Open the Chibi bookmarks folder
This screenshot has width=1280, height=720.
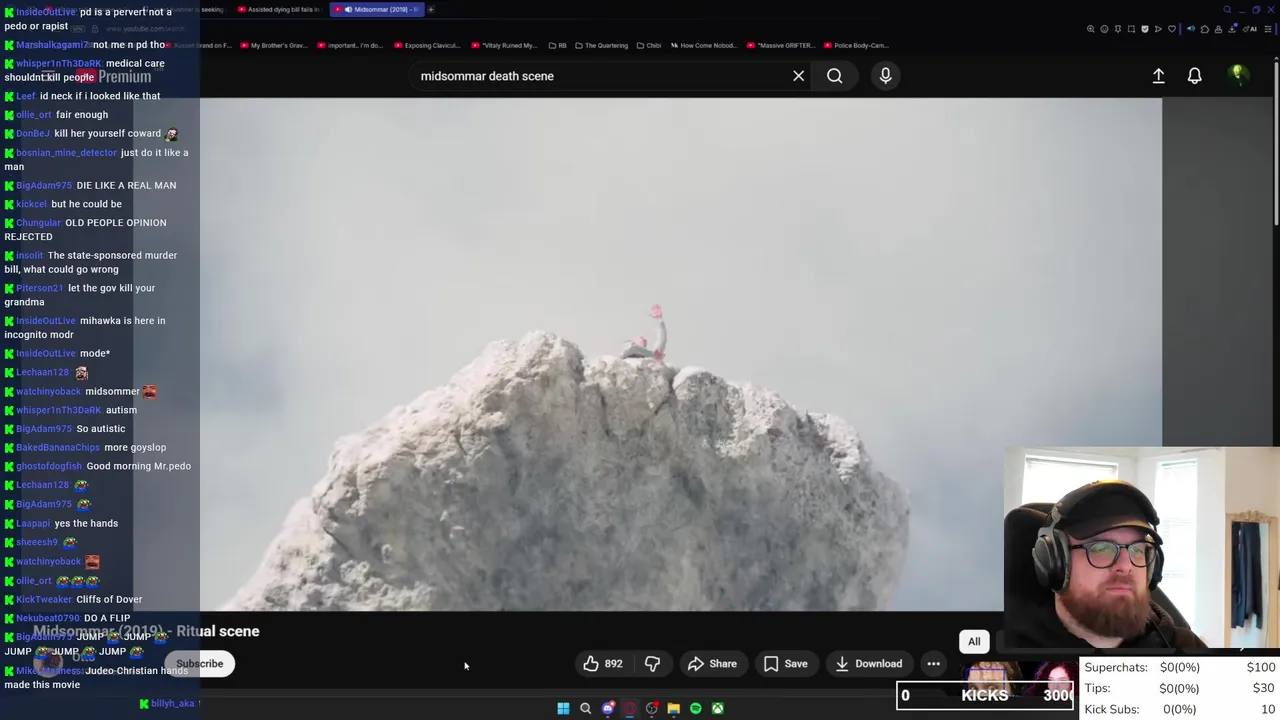648,45
